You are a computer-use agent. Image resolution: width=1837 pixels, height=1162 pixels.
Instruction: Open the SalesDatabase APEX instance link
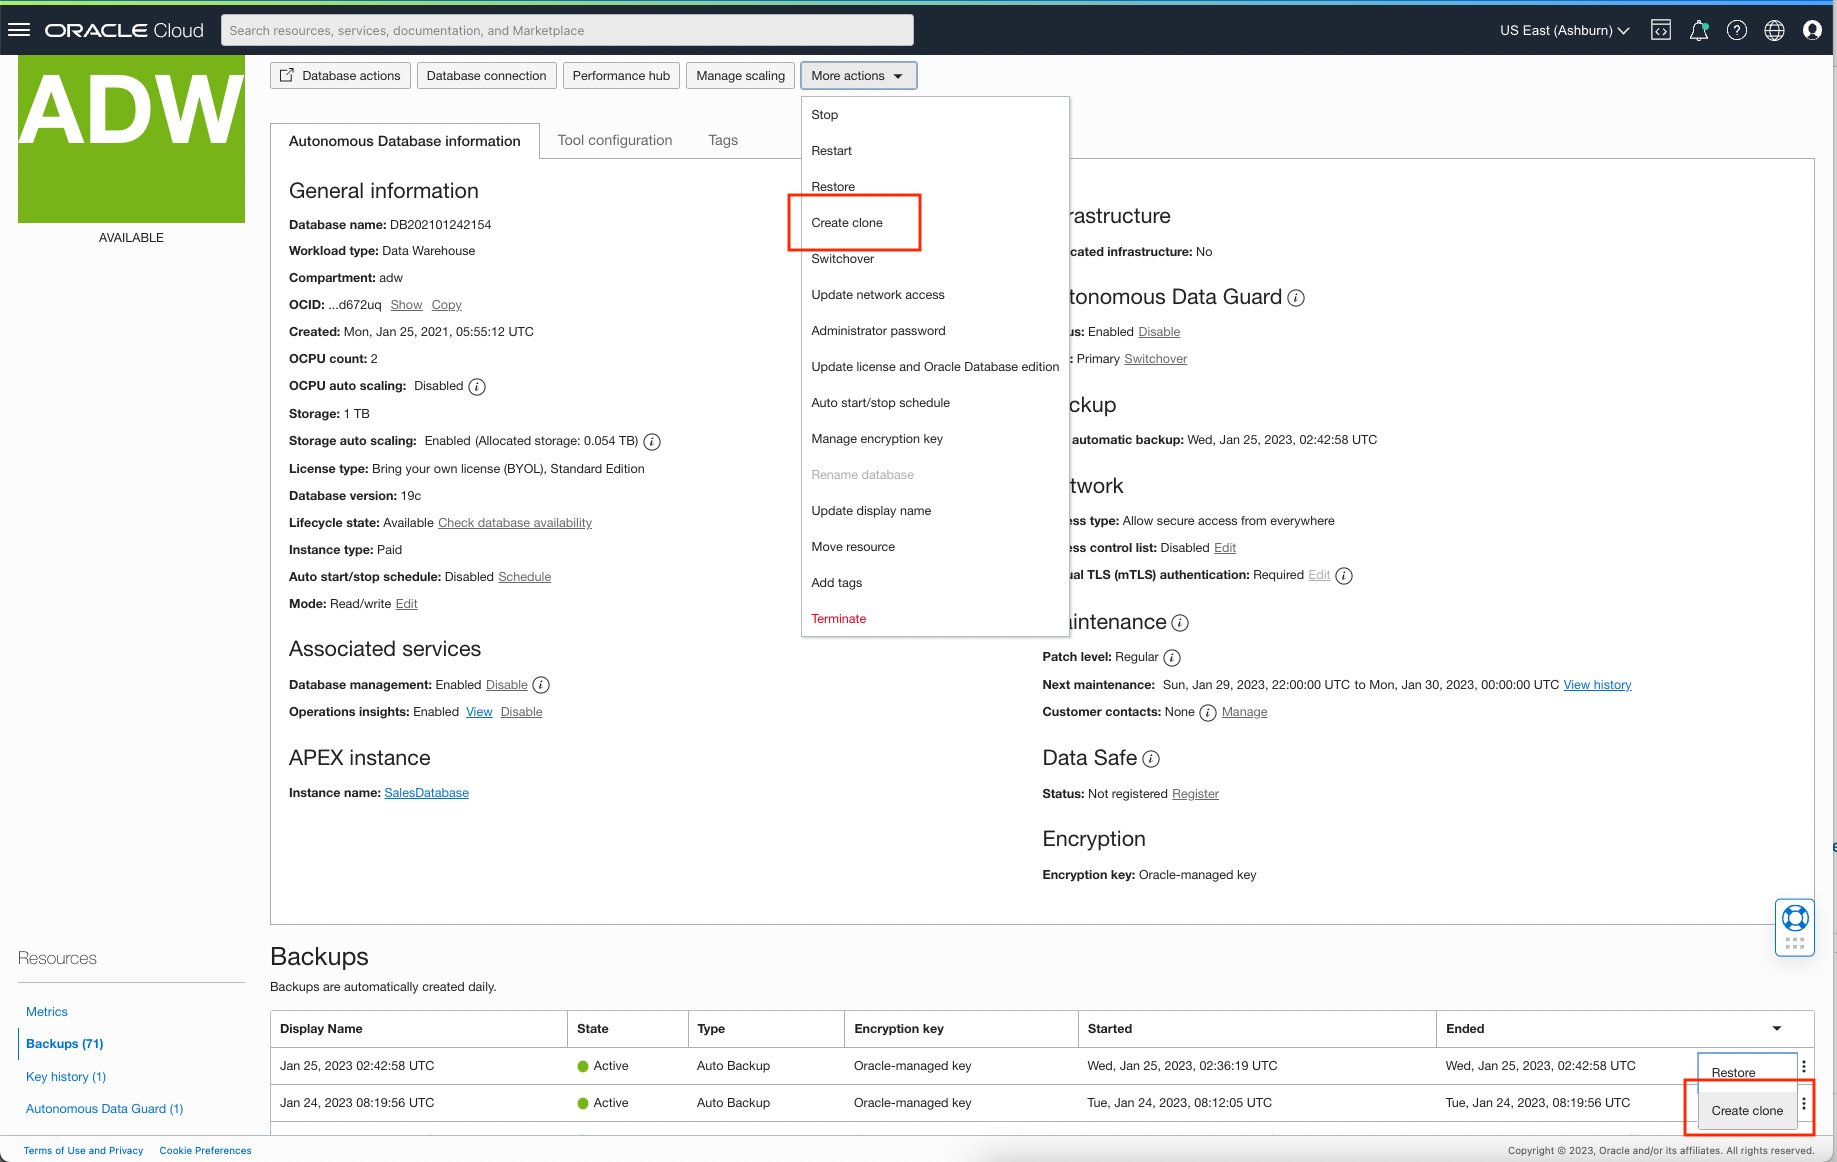coord(426,793)
